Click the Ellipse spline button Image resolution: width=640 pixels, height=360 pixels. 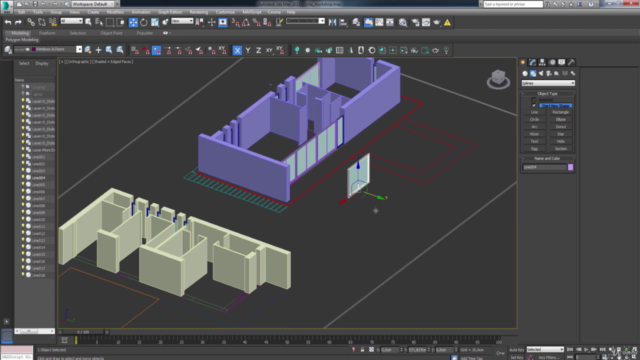(x=560, y=119)
